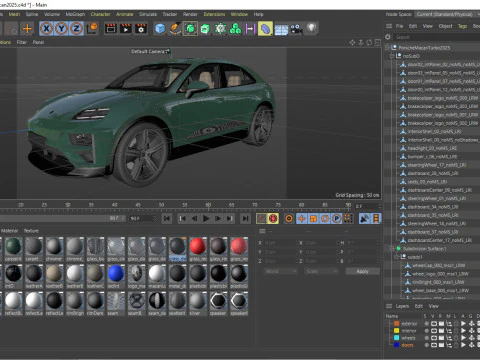This screenshot has height=360, width=480.
Task: Click the viewport maximize icon
Action: coord(378,42)
